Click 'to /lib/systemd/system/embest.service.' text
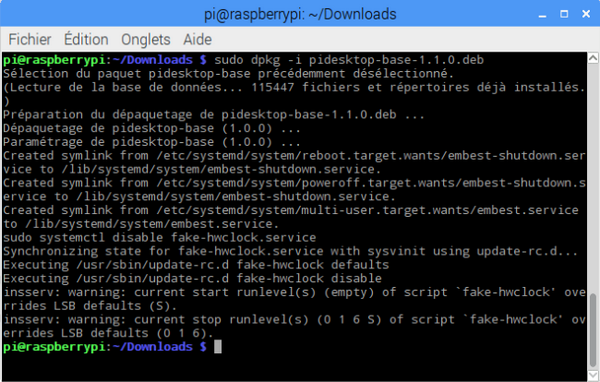Screen dimensions: 600x382 point(141,224)
